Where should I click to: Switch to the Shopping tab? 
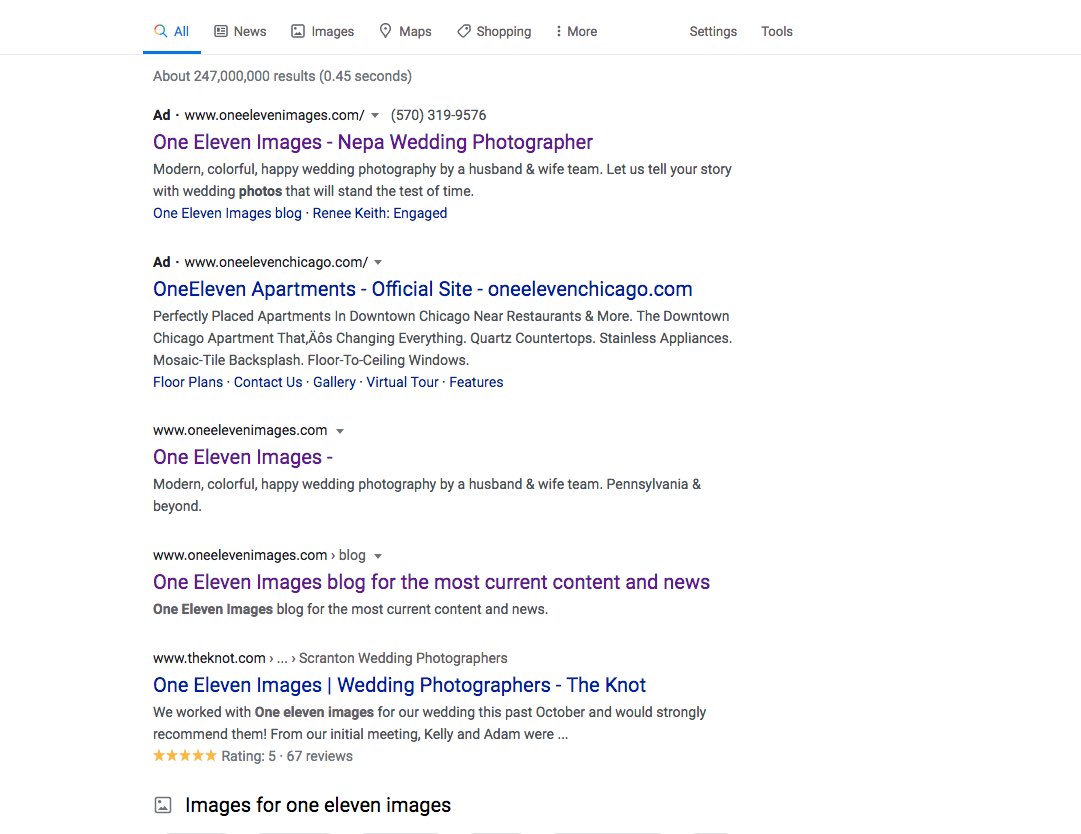click(x=494, y=31)
